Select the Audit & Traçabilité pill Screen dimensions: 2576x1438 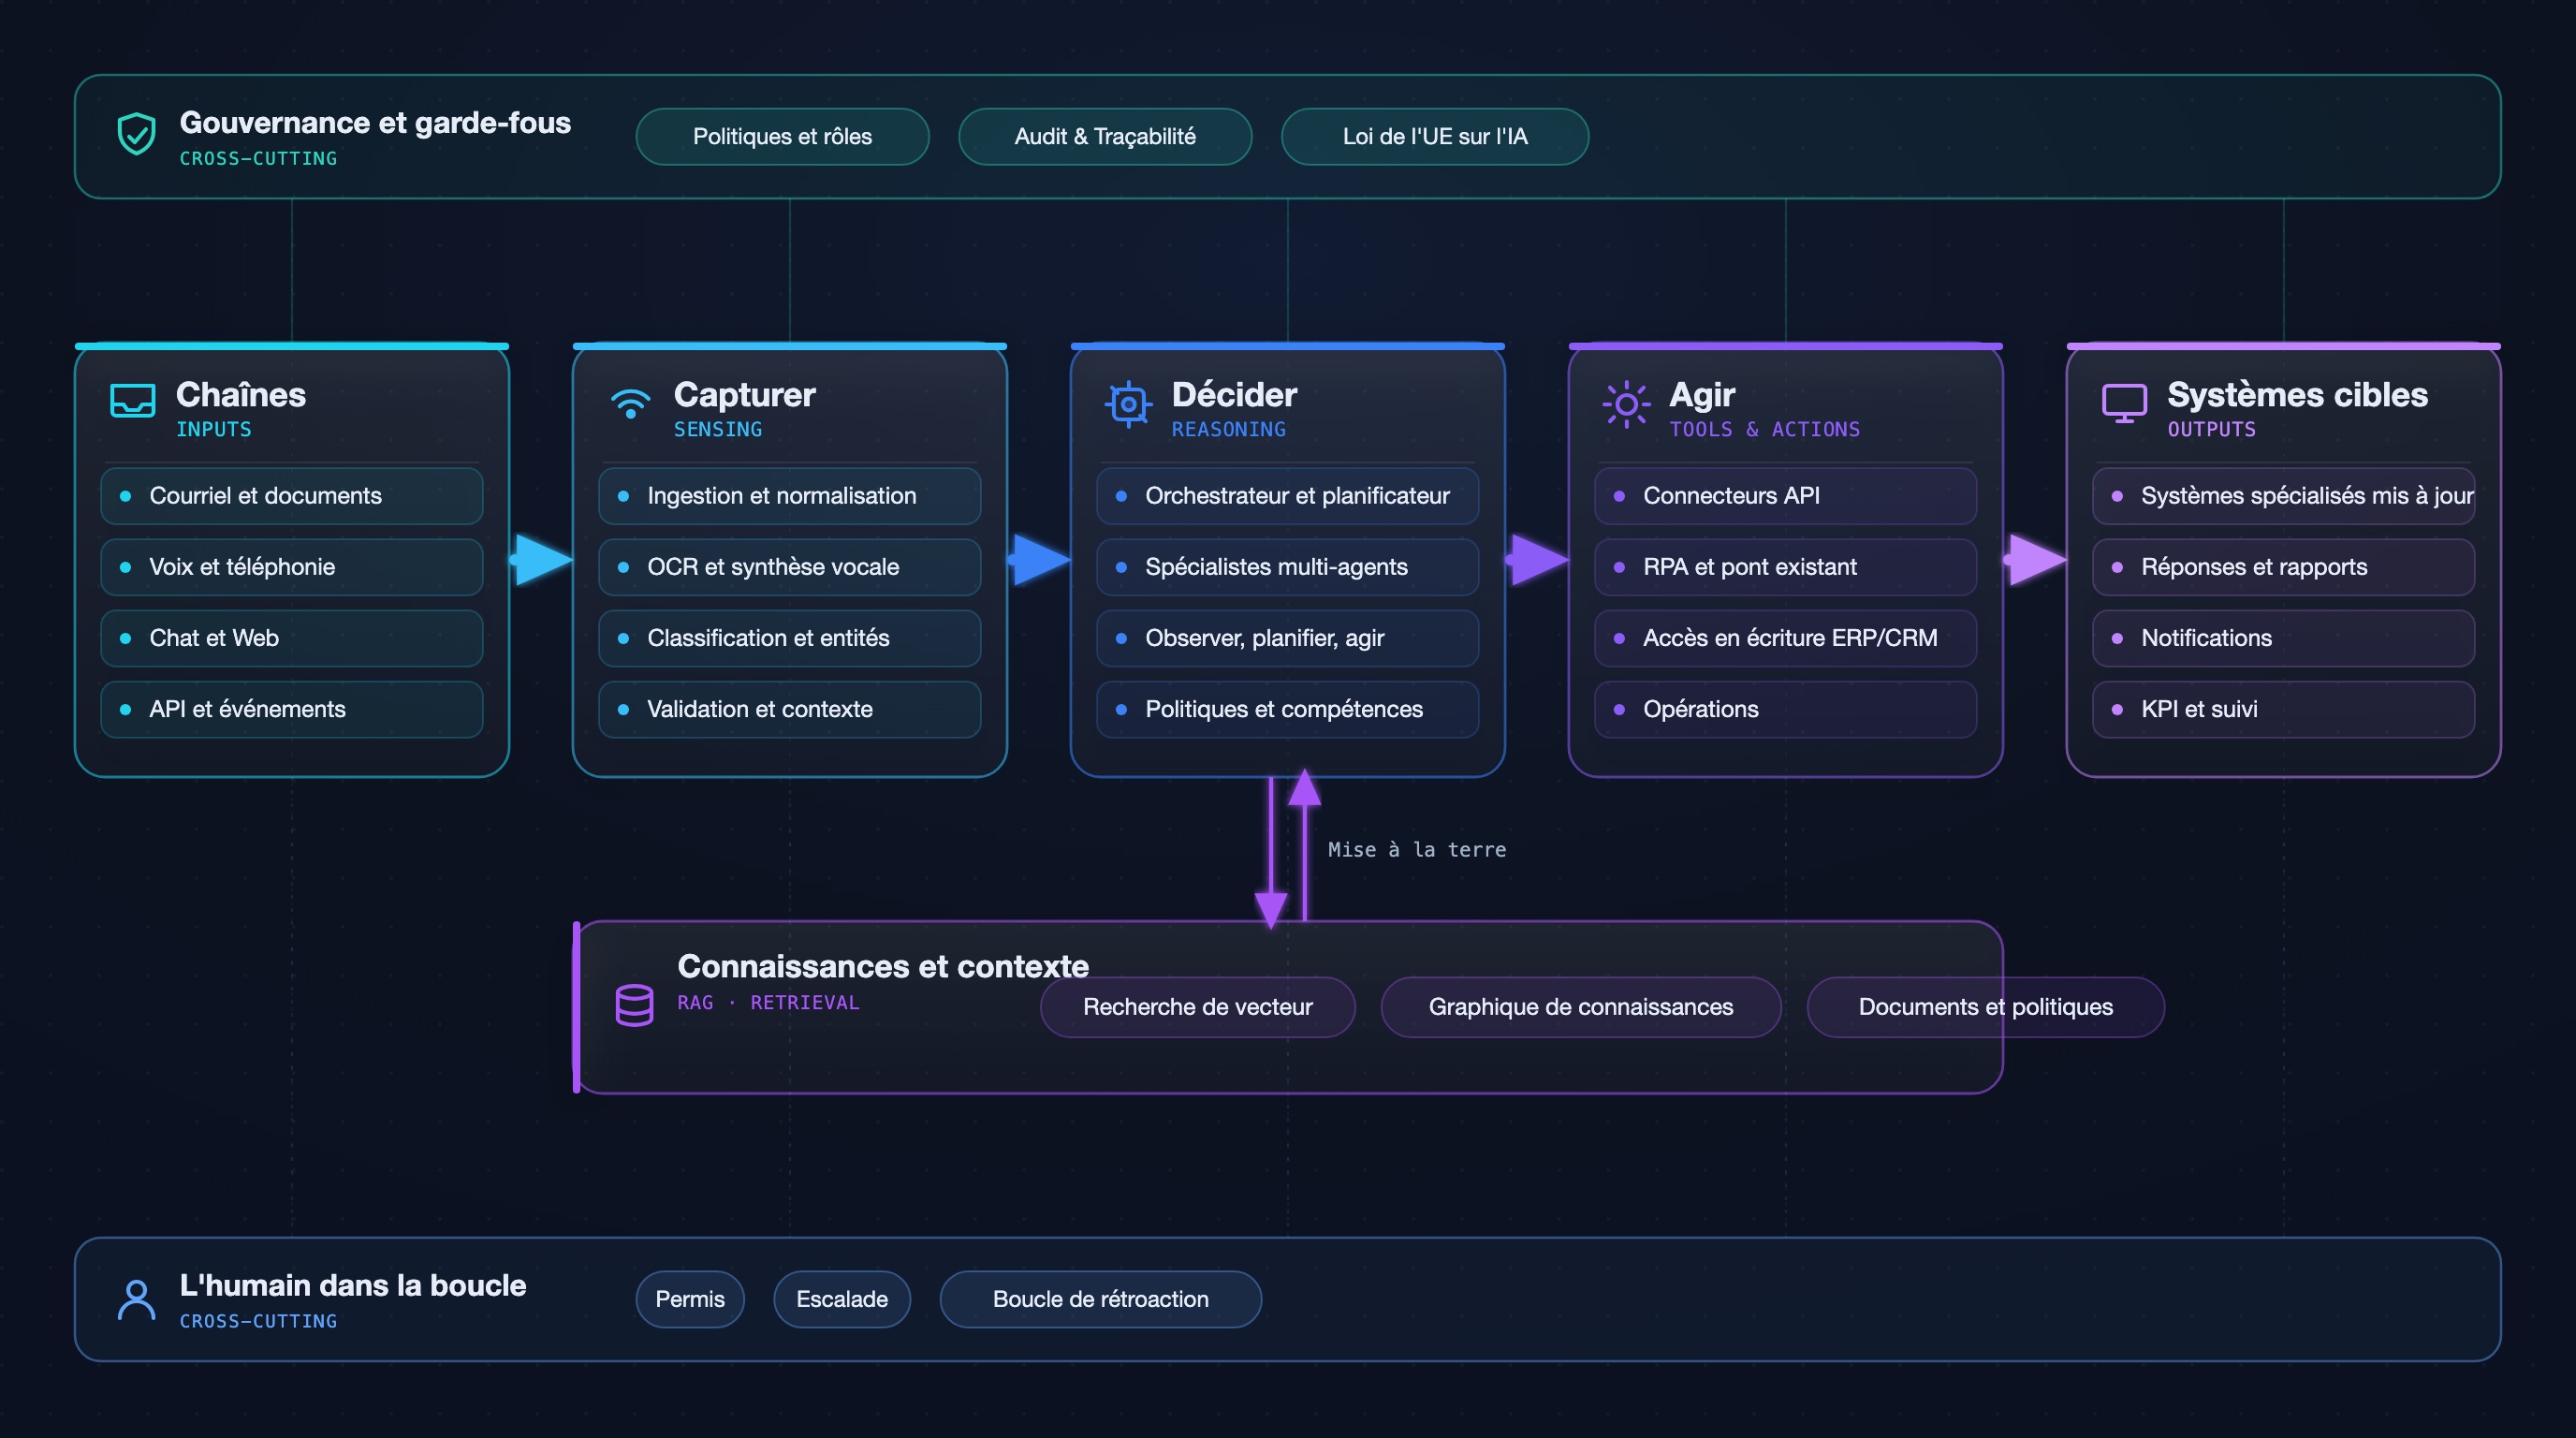(x=1105, y=136)
